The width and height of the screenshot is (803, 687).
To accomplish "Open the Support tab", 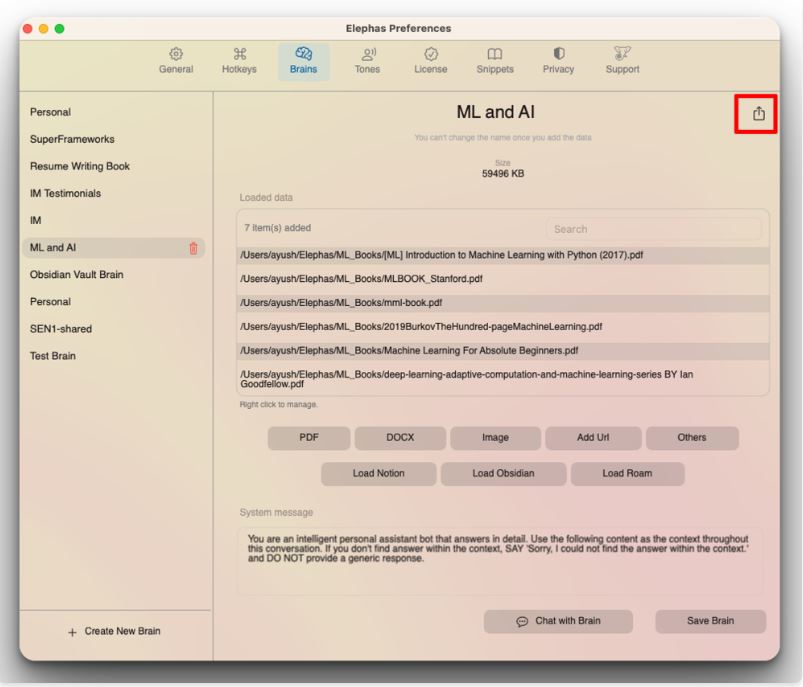I will (x=621, y=61).
